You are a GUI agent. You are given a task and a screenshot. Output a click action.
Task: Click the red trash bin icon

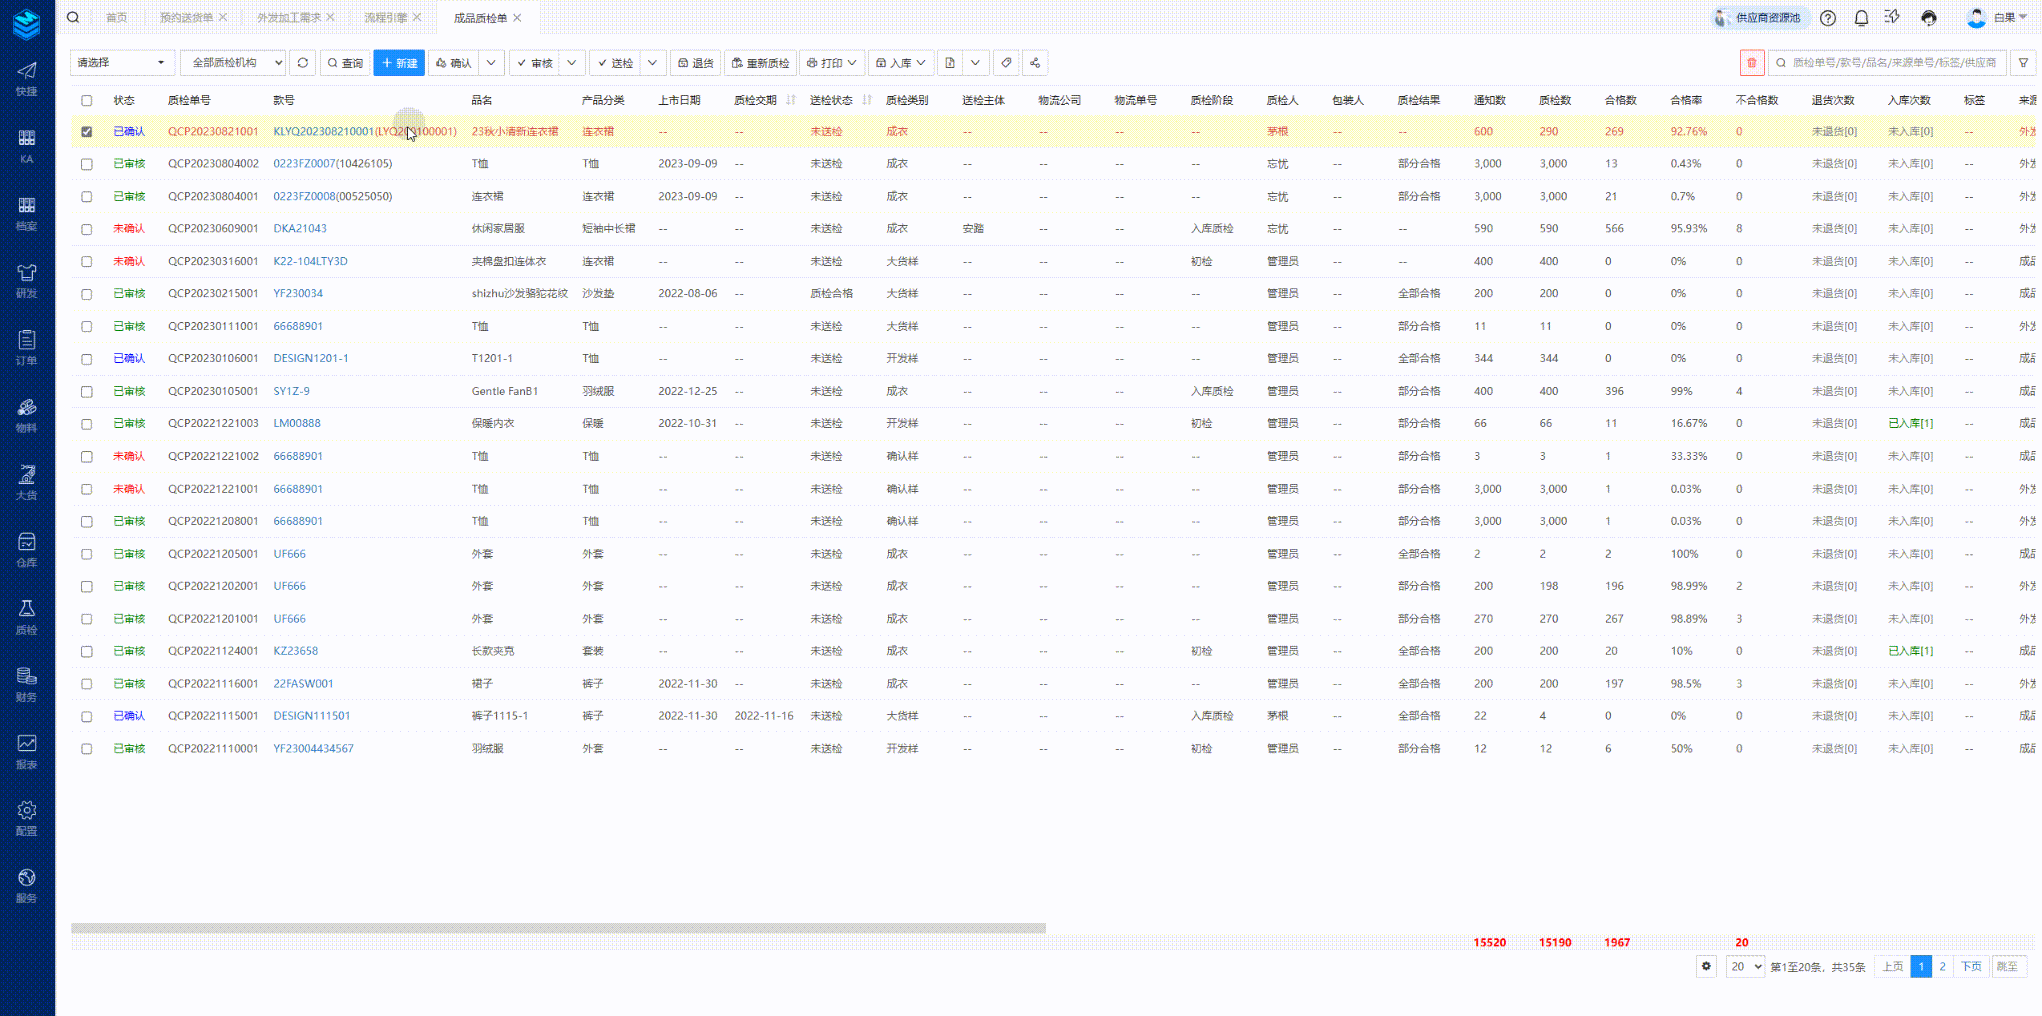(1751, 63)
